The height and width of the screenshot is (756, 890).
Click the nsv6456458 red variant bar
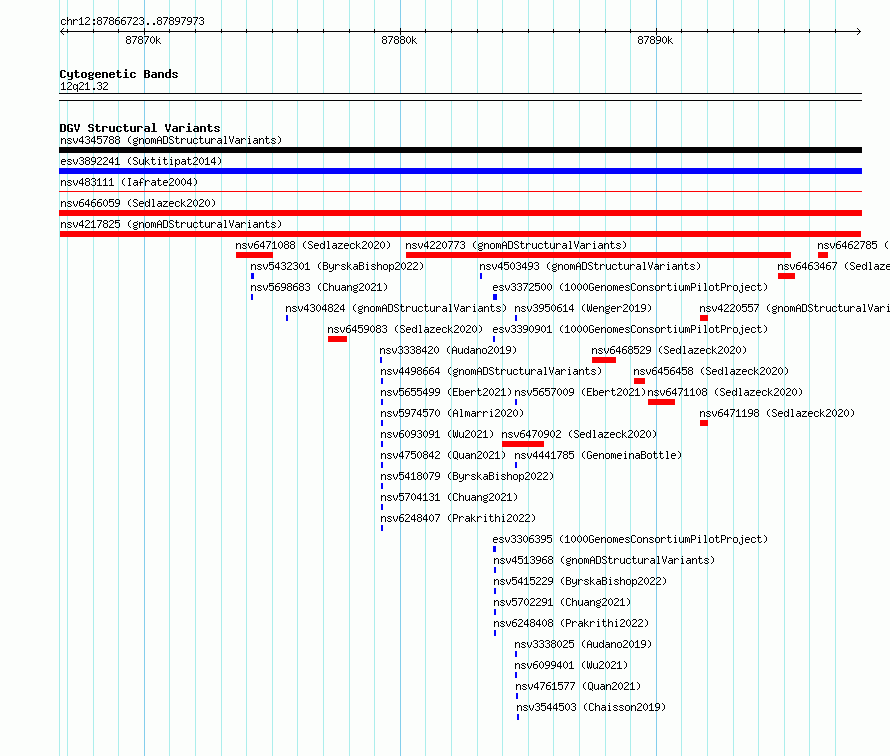click(x=639, y=381)
